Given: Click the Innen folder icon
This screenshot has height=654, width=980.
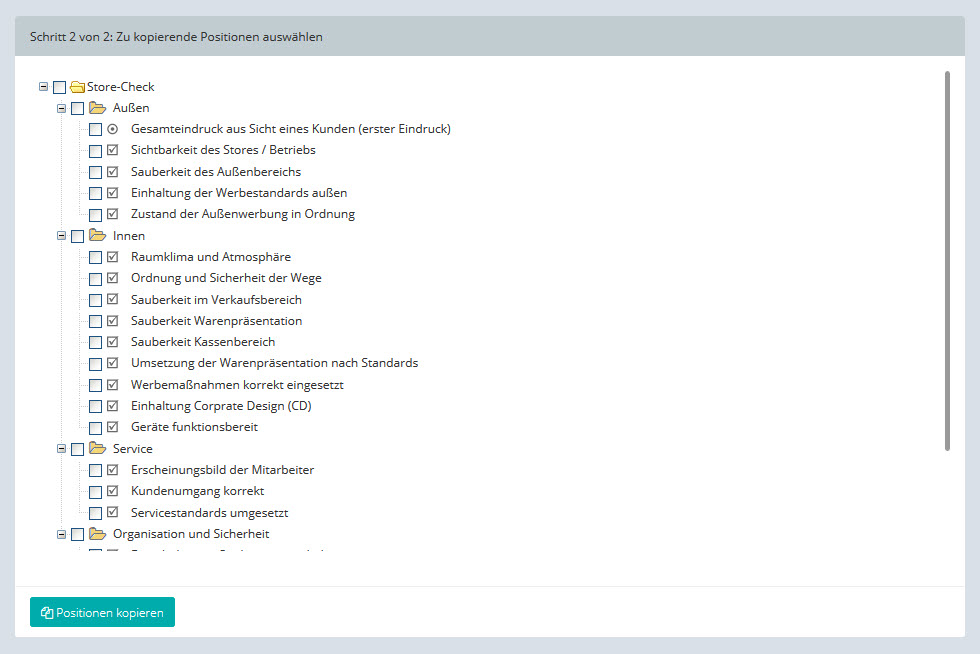Looking at the screenshot, I should point(97,236).
